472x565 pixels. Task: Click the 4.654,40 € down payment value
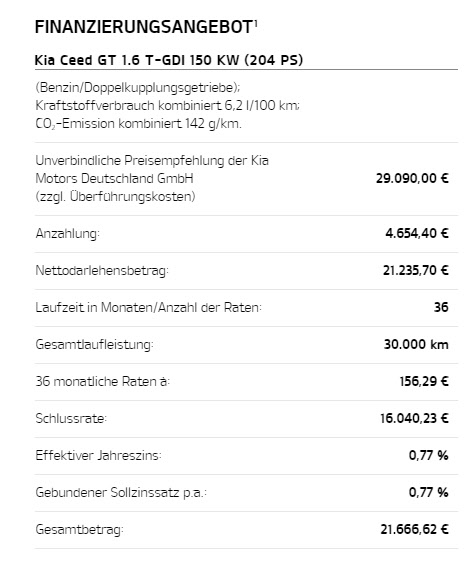click(417, 233)
